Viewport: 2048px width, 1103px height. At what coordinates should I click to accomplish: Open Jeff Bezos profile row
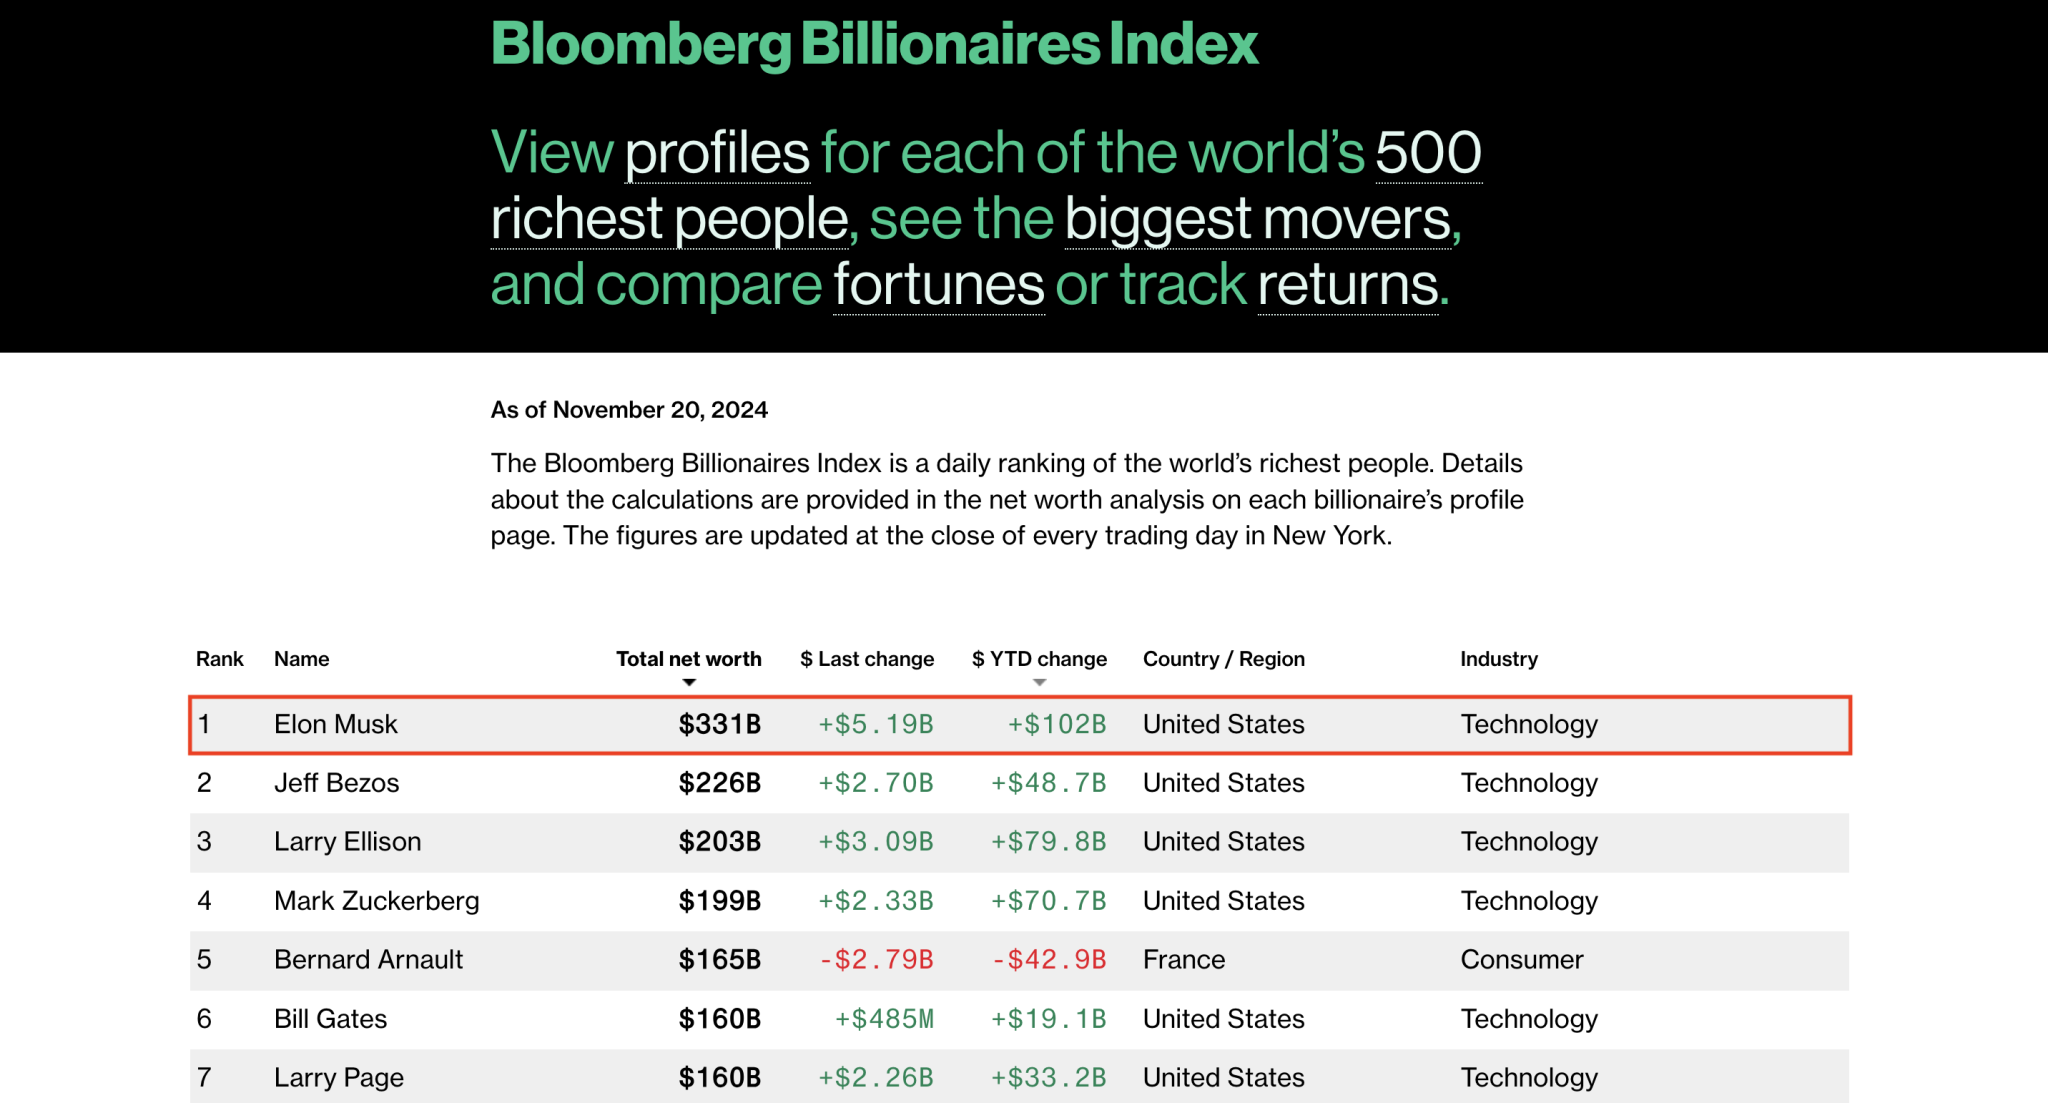(x=1020, y=783)
